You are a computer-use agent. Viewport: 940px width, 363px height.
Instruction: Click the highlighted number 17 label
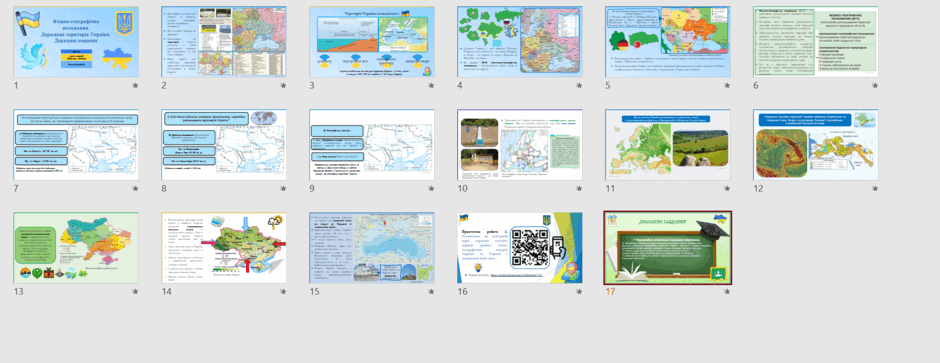click(x=610, y=292)
